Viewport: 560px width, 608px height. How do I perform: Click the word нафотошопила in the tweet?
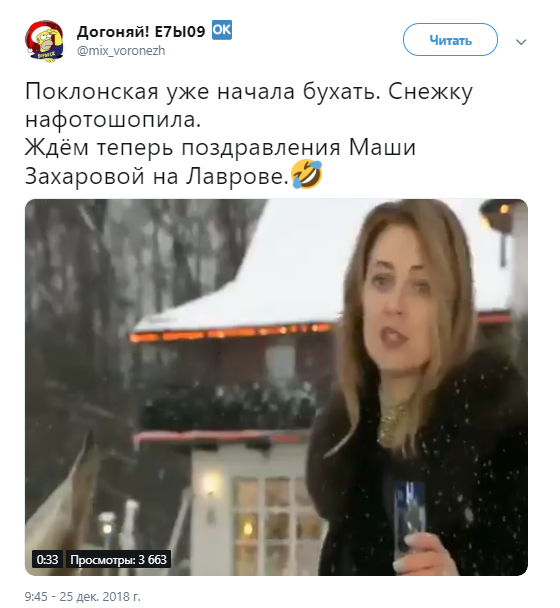coord(113,120)
